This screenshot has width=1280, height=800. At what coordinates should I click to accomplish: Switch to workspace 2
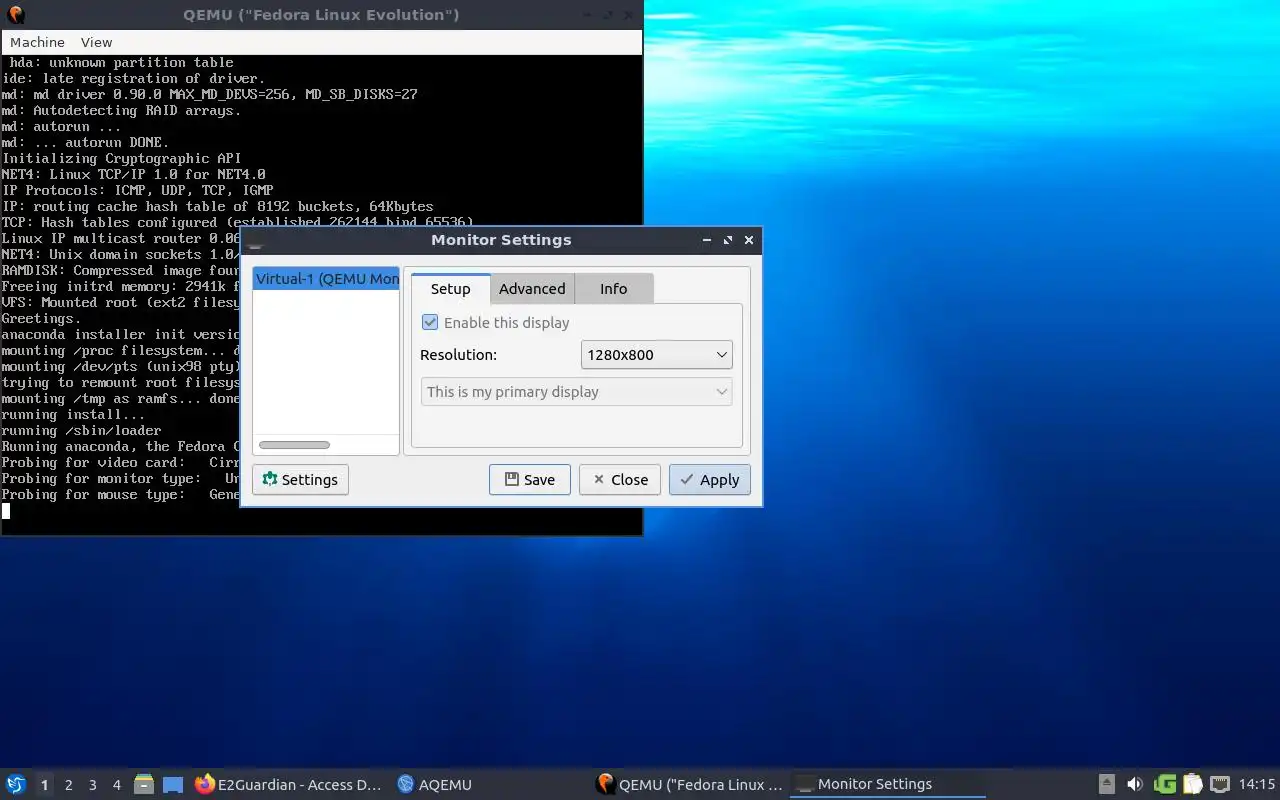(68, 785)
